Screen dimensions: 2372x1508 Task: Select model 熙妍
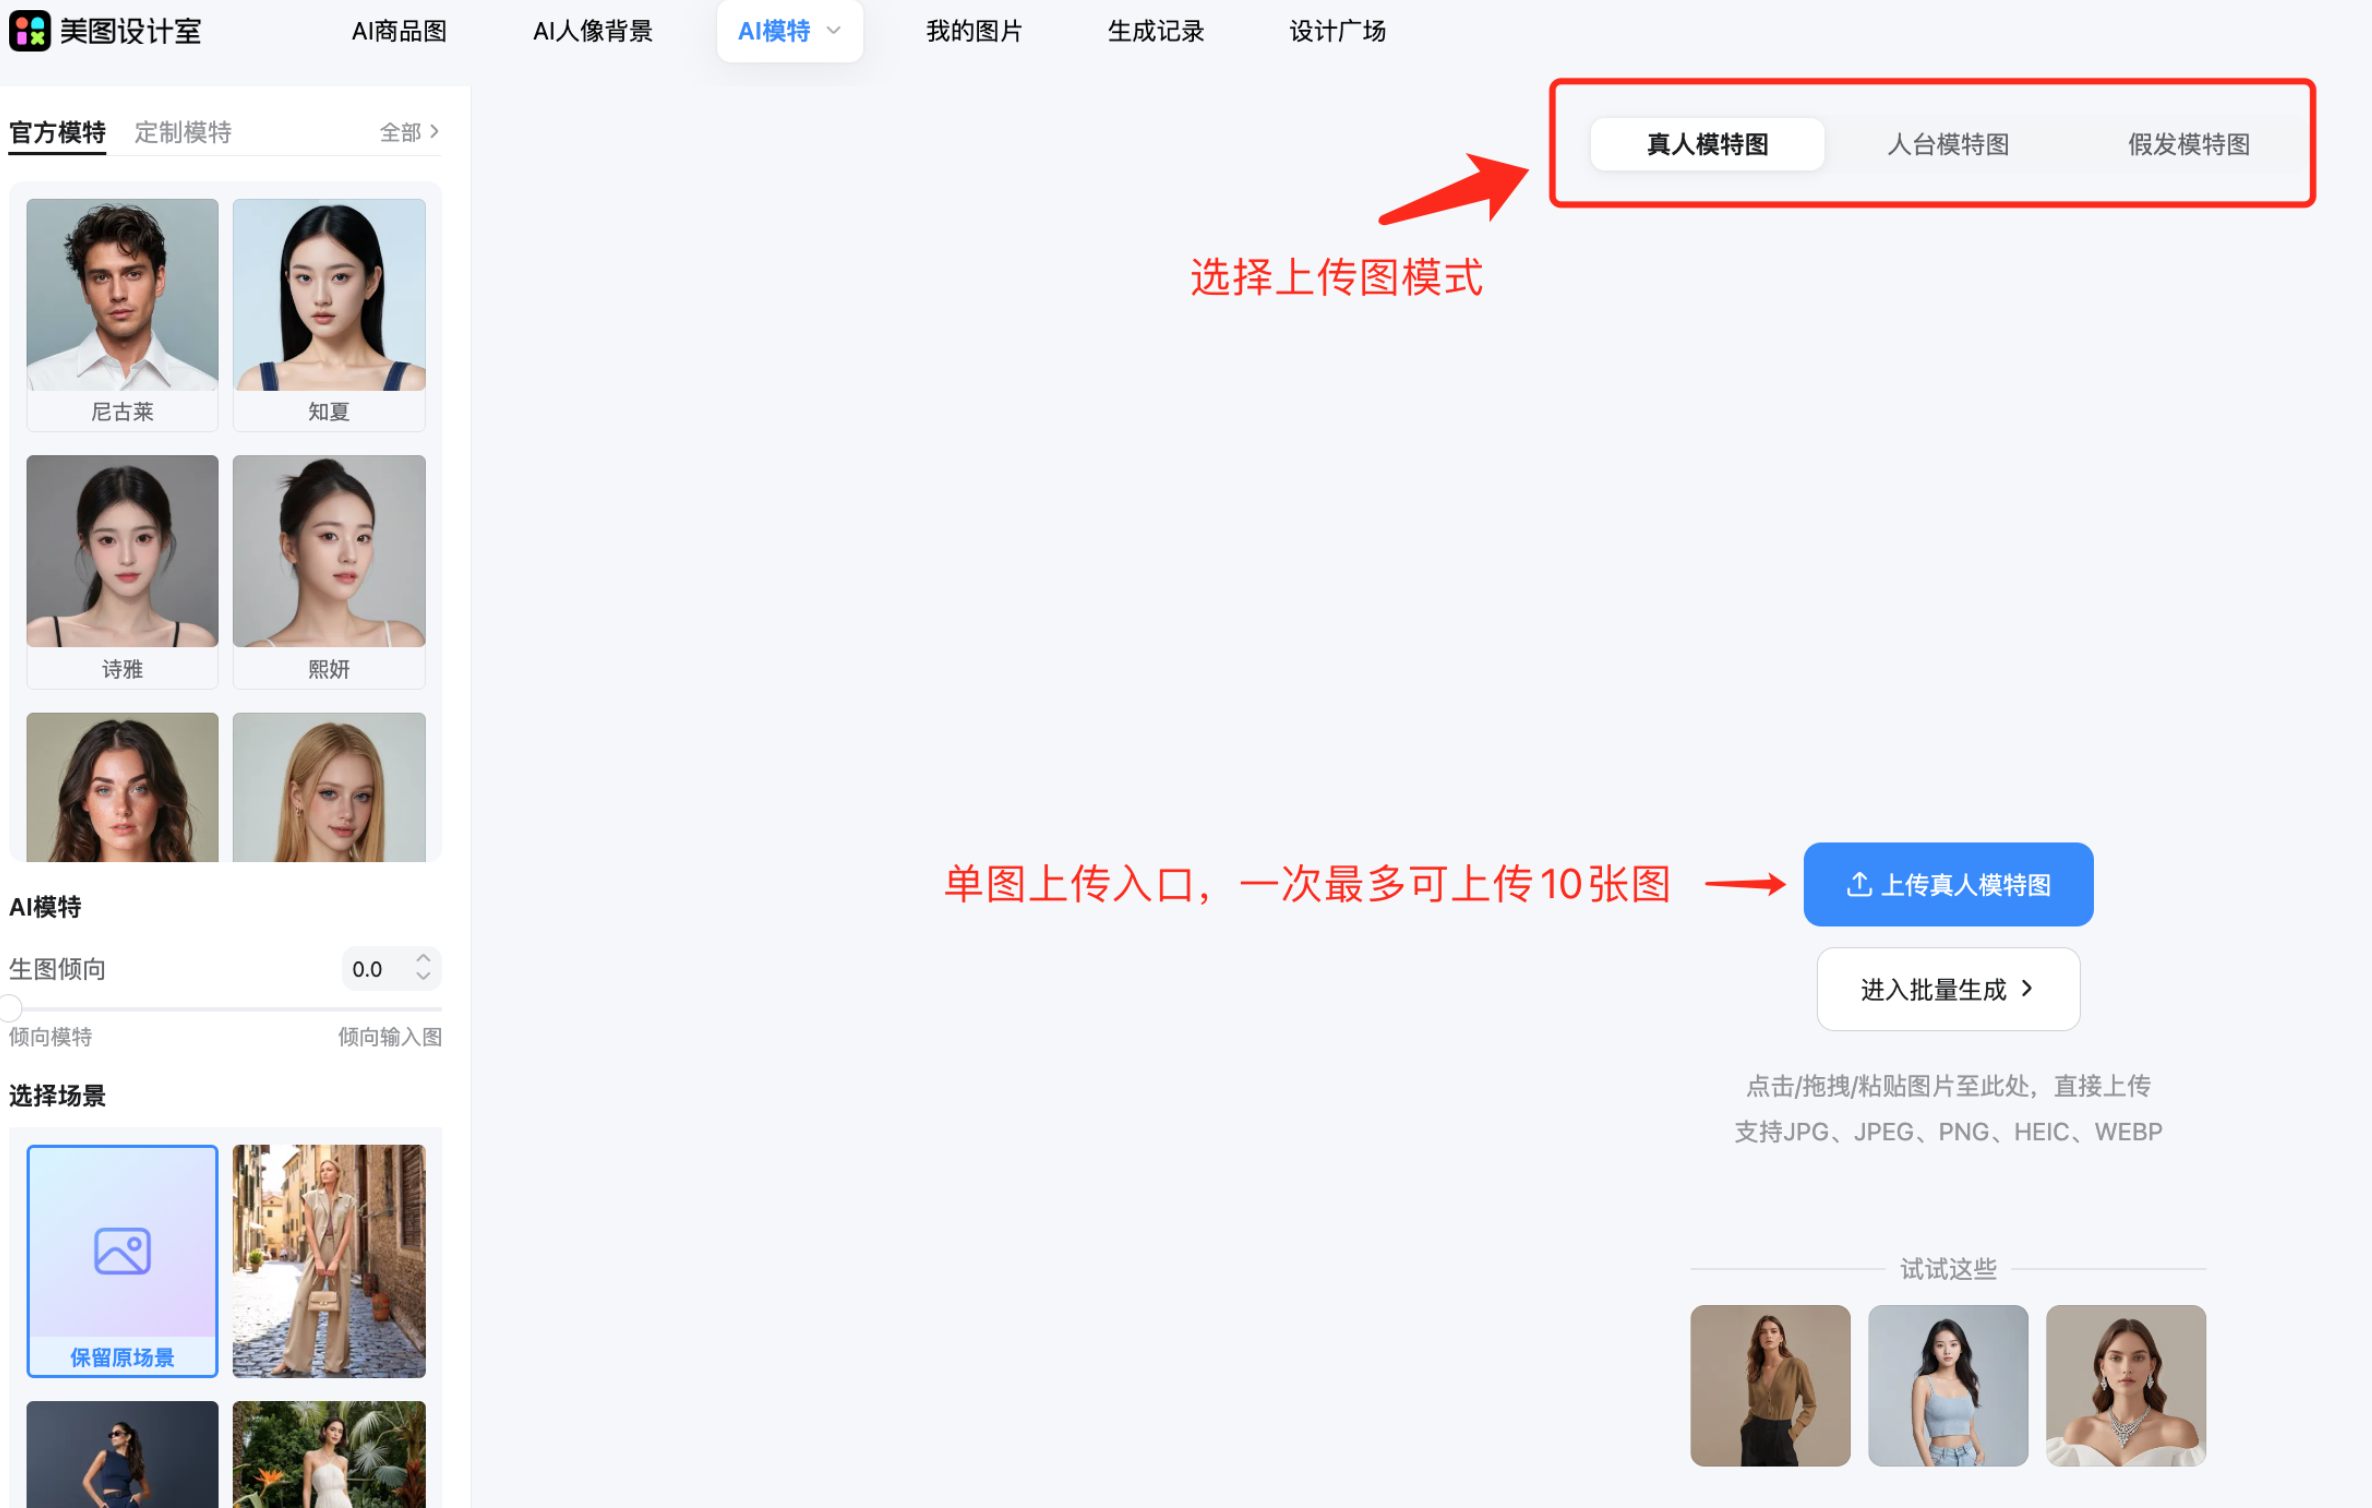[x=329, y=571]
